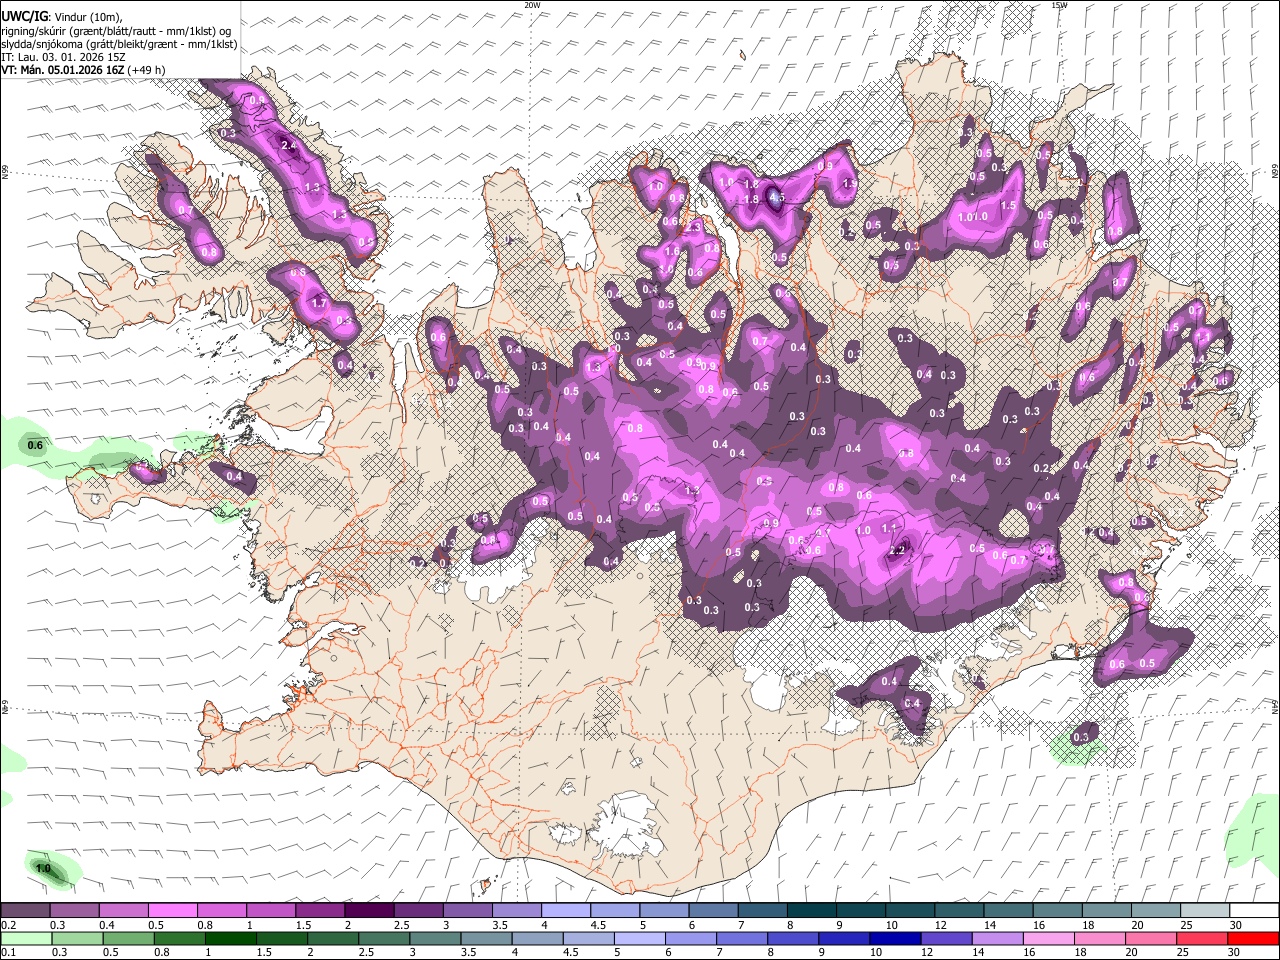This screenshot has height=960, width=1280.
Task: Click the "2.2" snowfall value on the map
Action: pos(897,550)
